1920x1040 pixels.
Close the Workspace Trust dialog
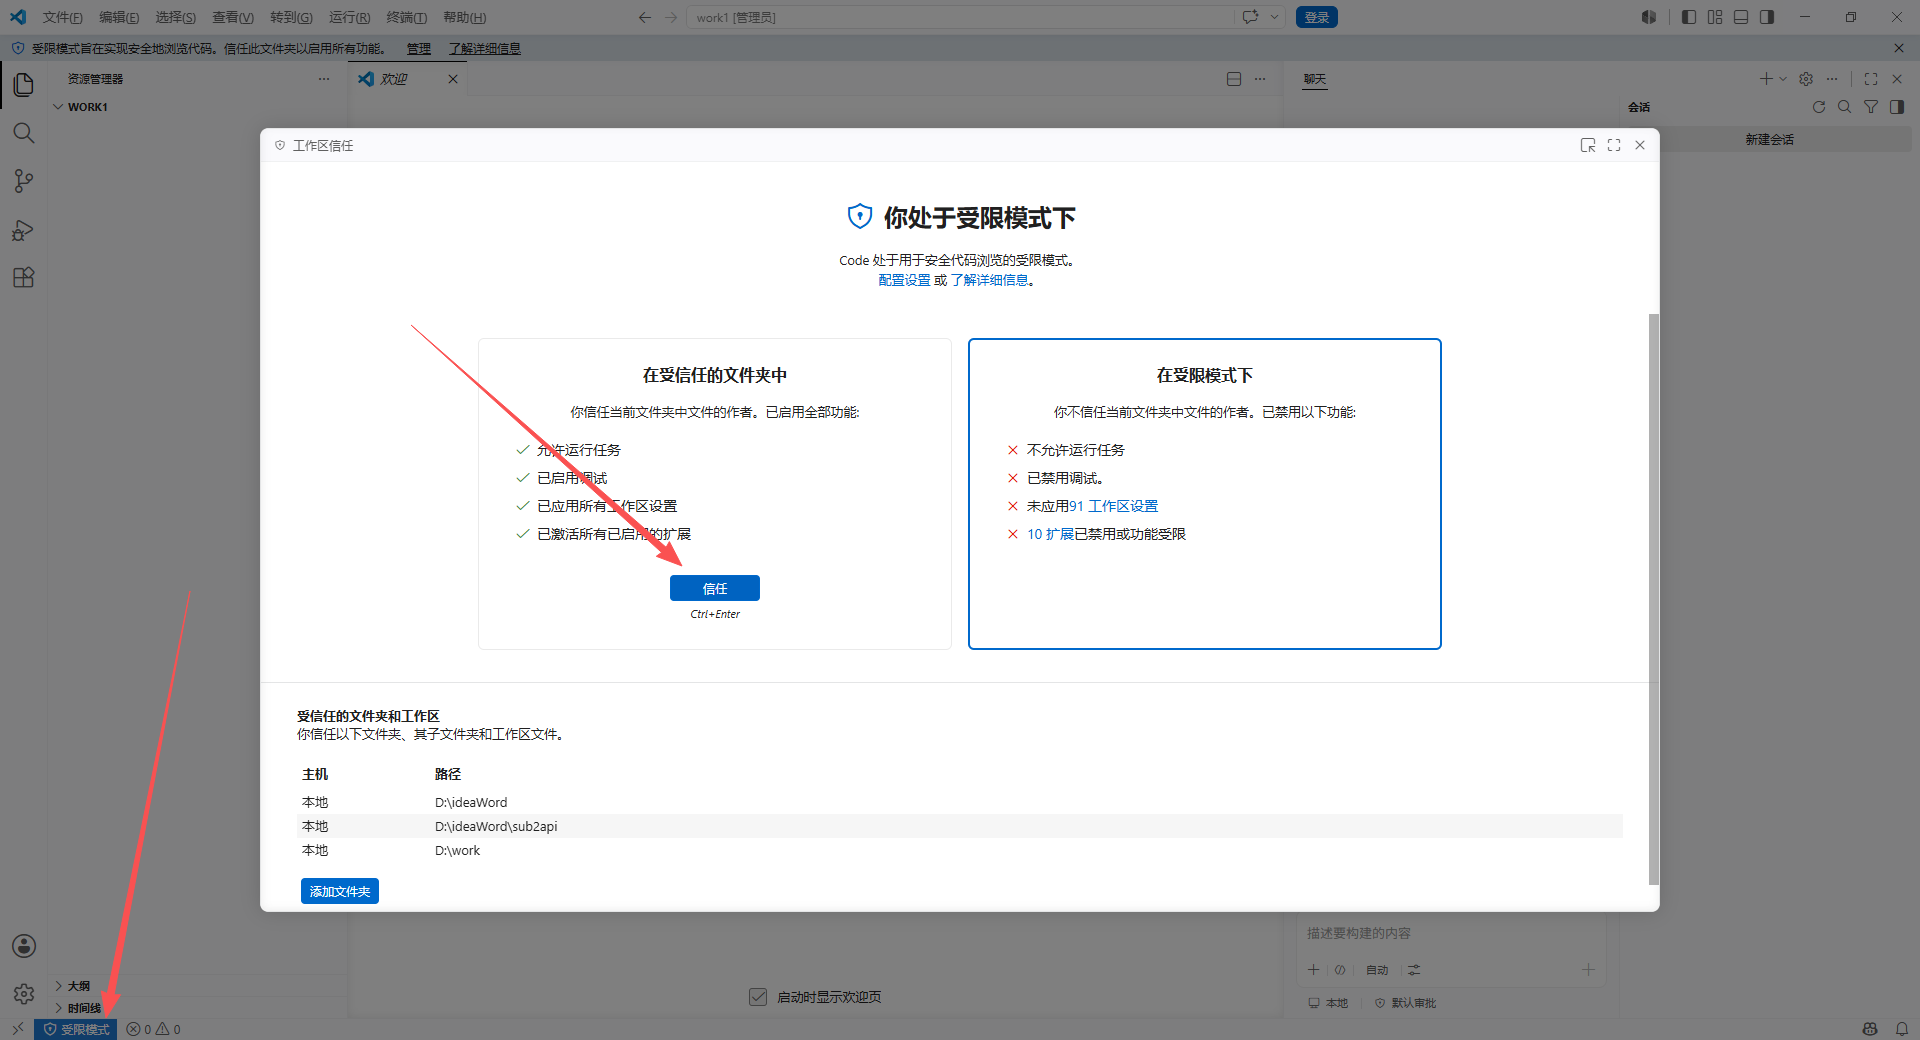click(x=1640, y=145)
